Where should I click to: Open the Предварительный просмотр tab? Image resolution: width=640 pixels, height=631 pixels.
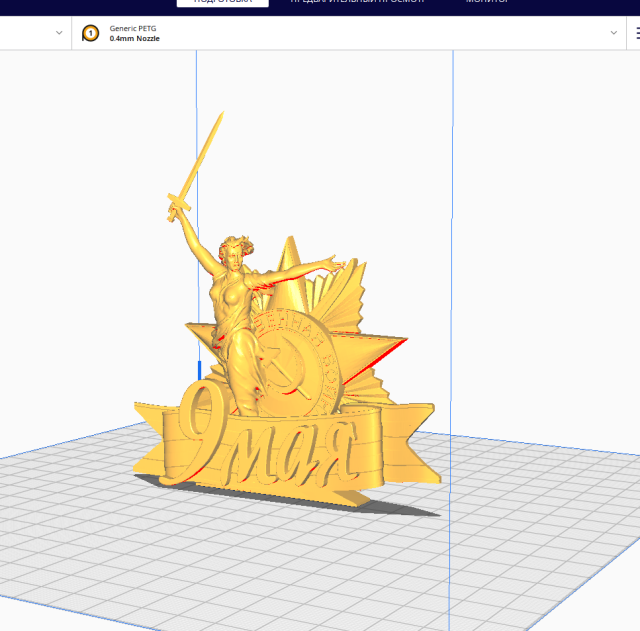click(357, 3)
